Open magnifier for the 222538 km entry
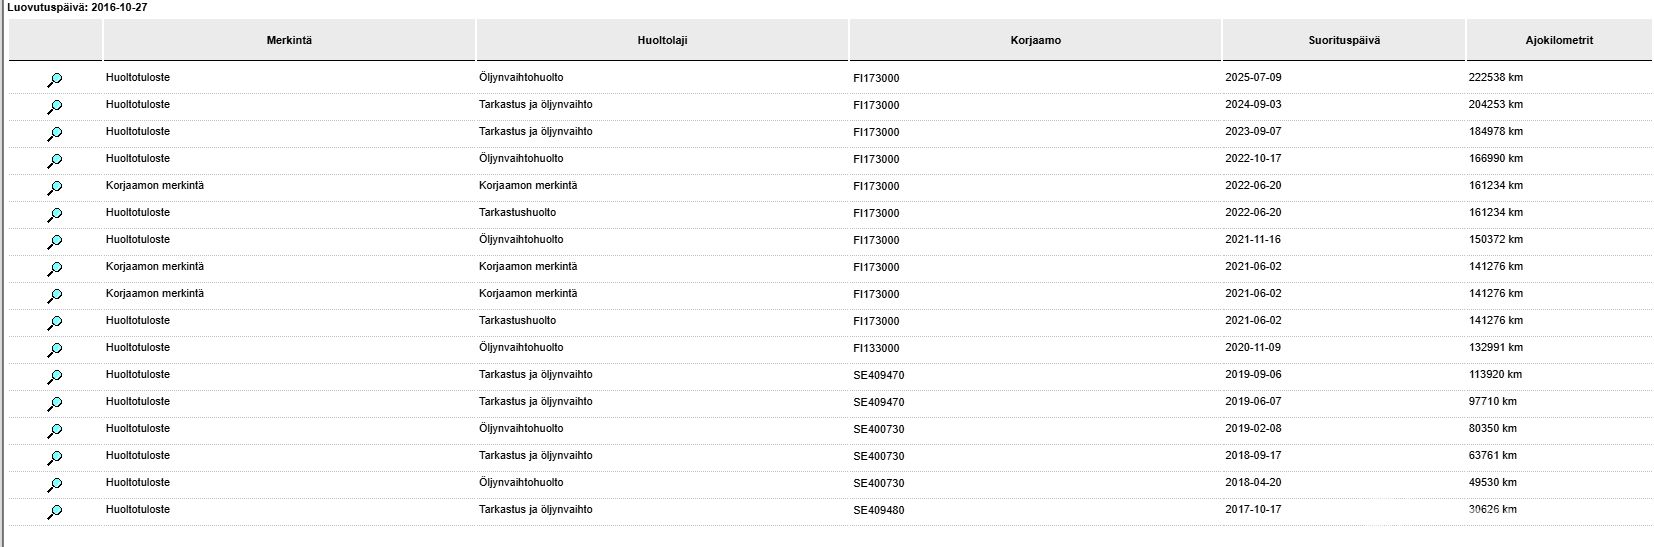Screen dimensions: 1654x547 [55, 80]
